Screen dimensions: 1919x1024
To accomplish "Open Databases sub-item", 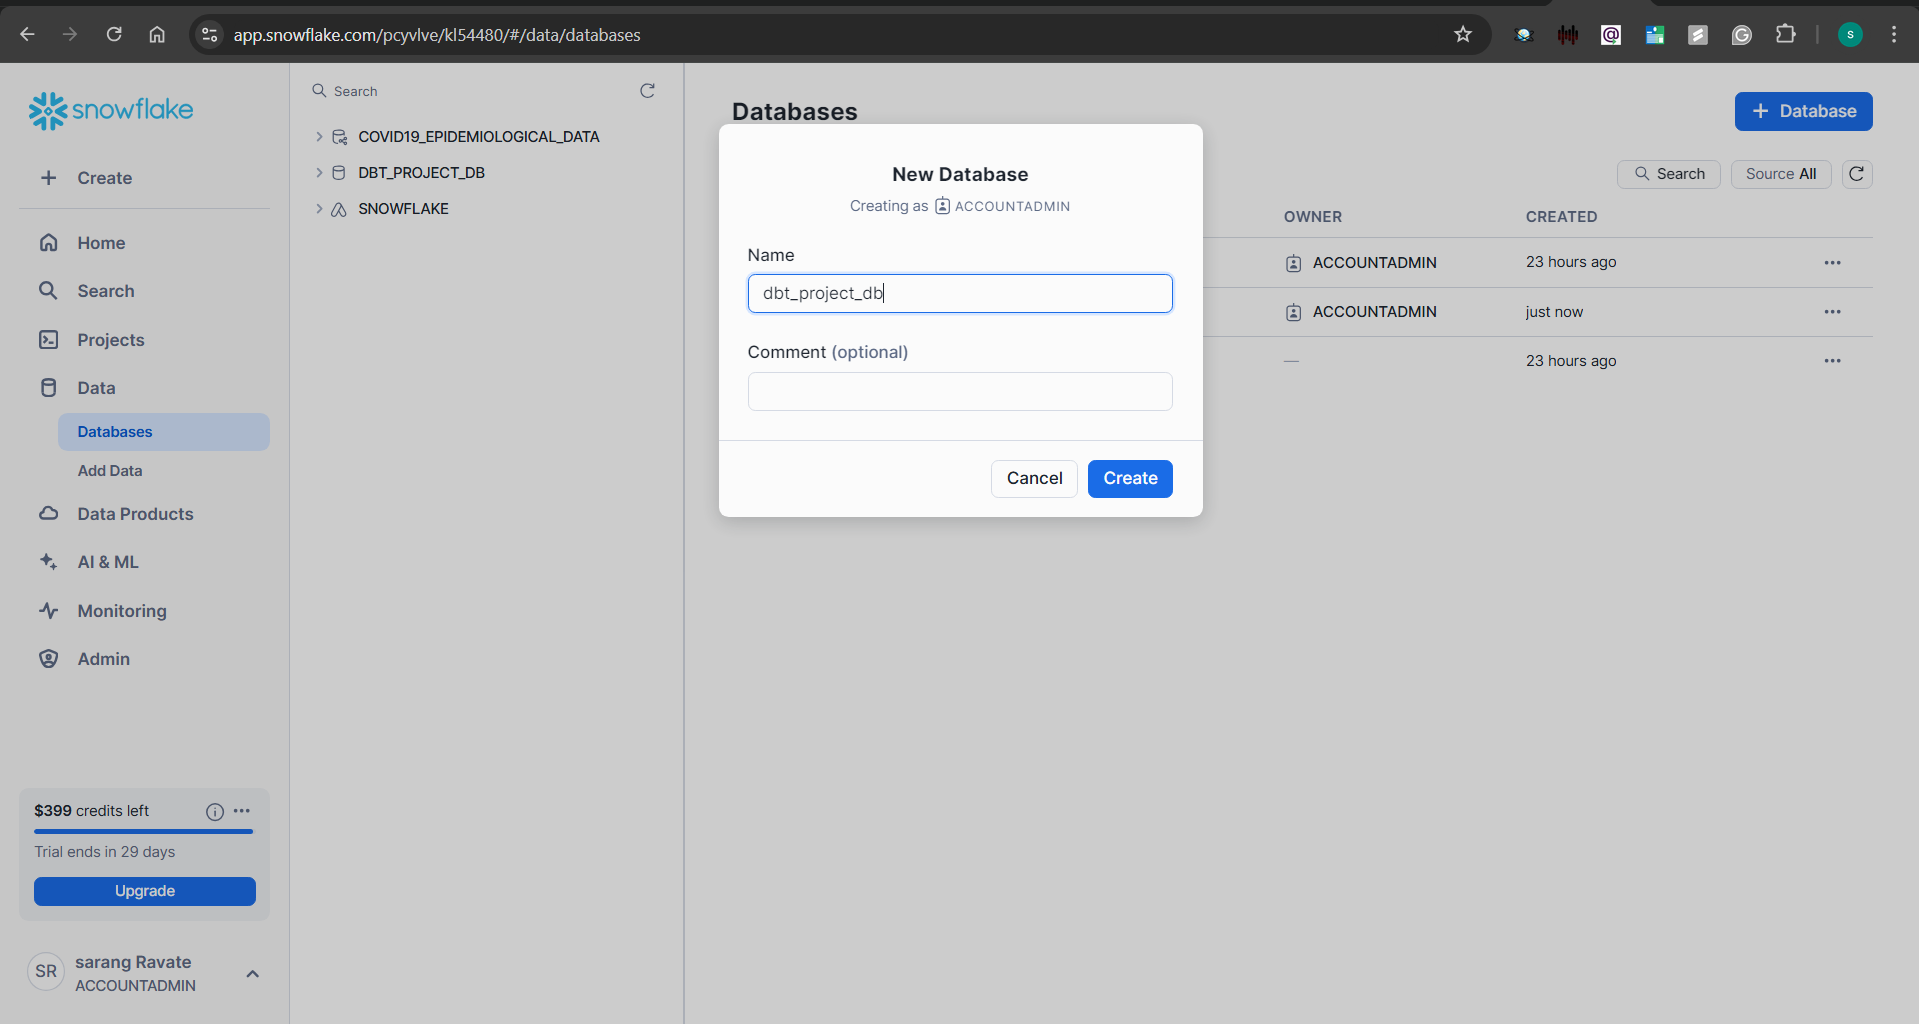I will (164, 432).
